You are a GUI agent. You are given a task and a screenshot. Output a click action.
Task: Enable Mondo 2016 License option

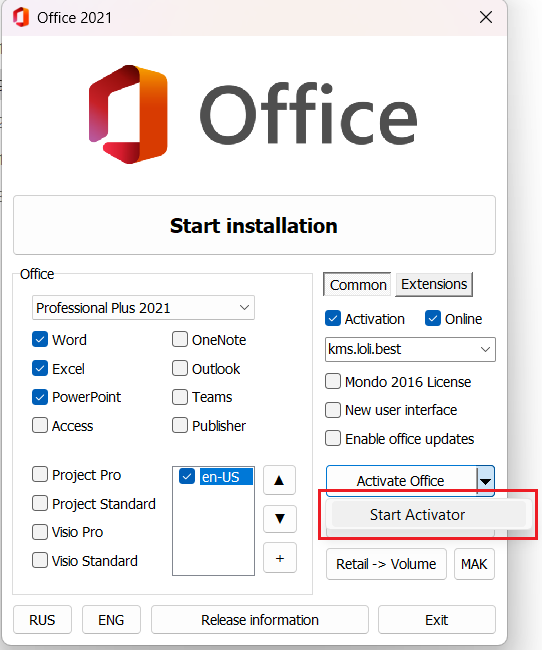(x=333, y=381)
